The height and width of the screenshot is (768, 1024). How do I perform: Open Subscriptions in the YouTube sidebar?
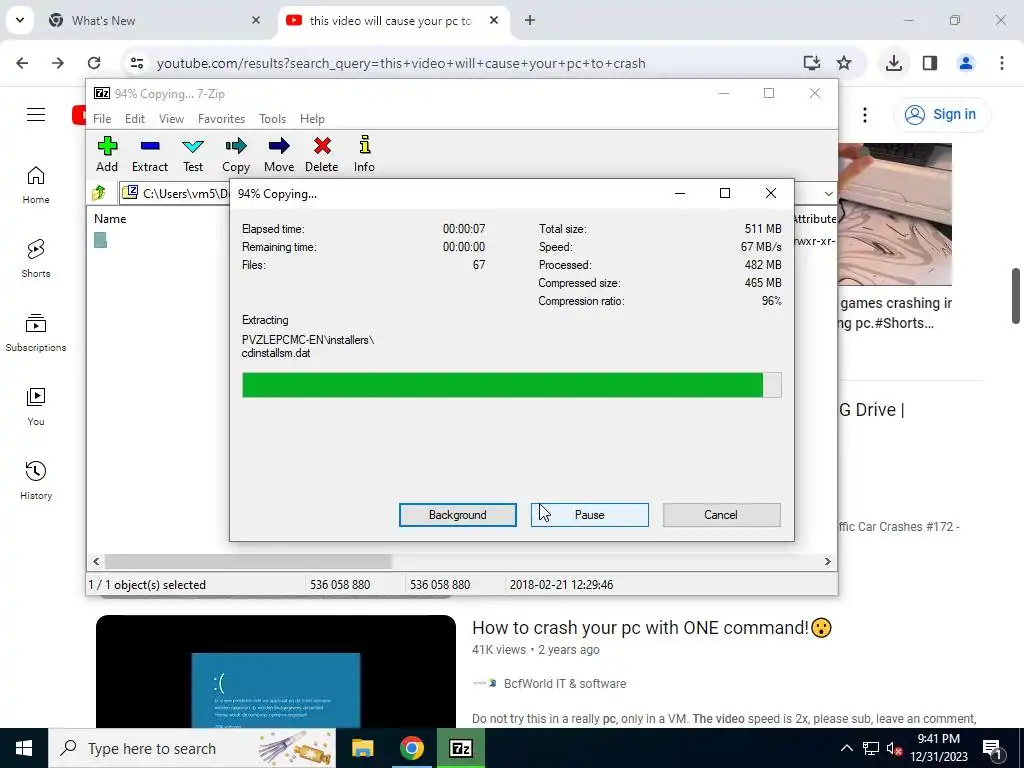coord(36,333)
